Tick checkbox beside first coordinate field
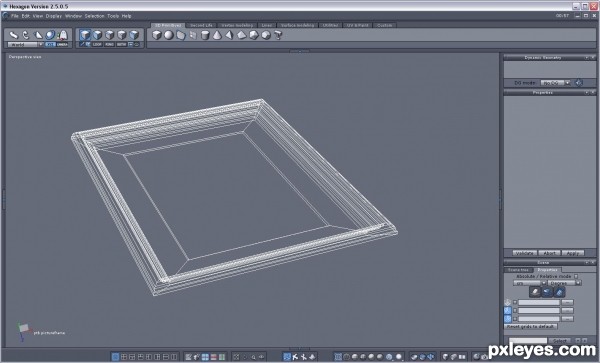This screenshot has width=600, height=363. pyautogui.click(x=515, y=303)
